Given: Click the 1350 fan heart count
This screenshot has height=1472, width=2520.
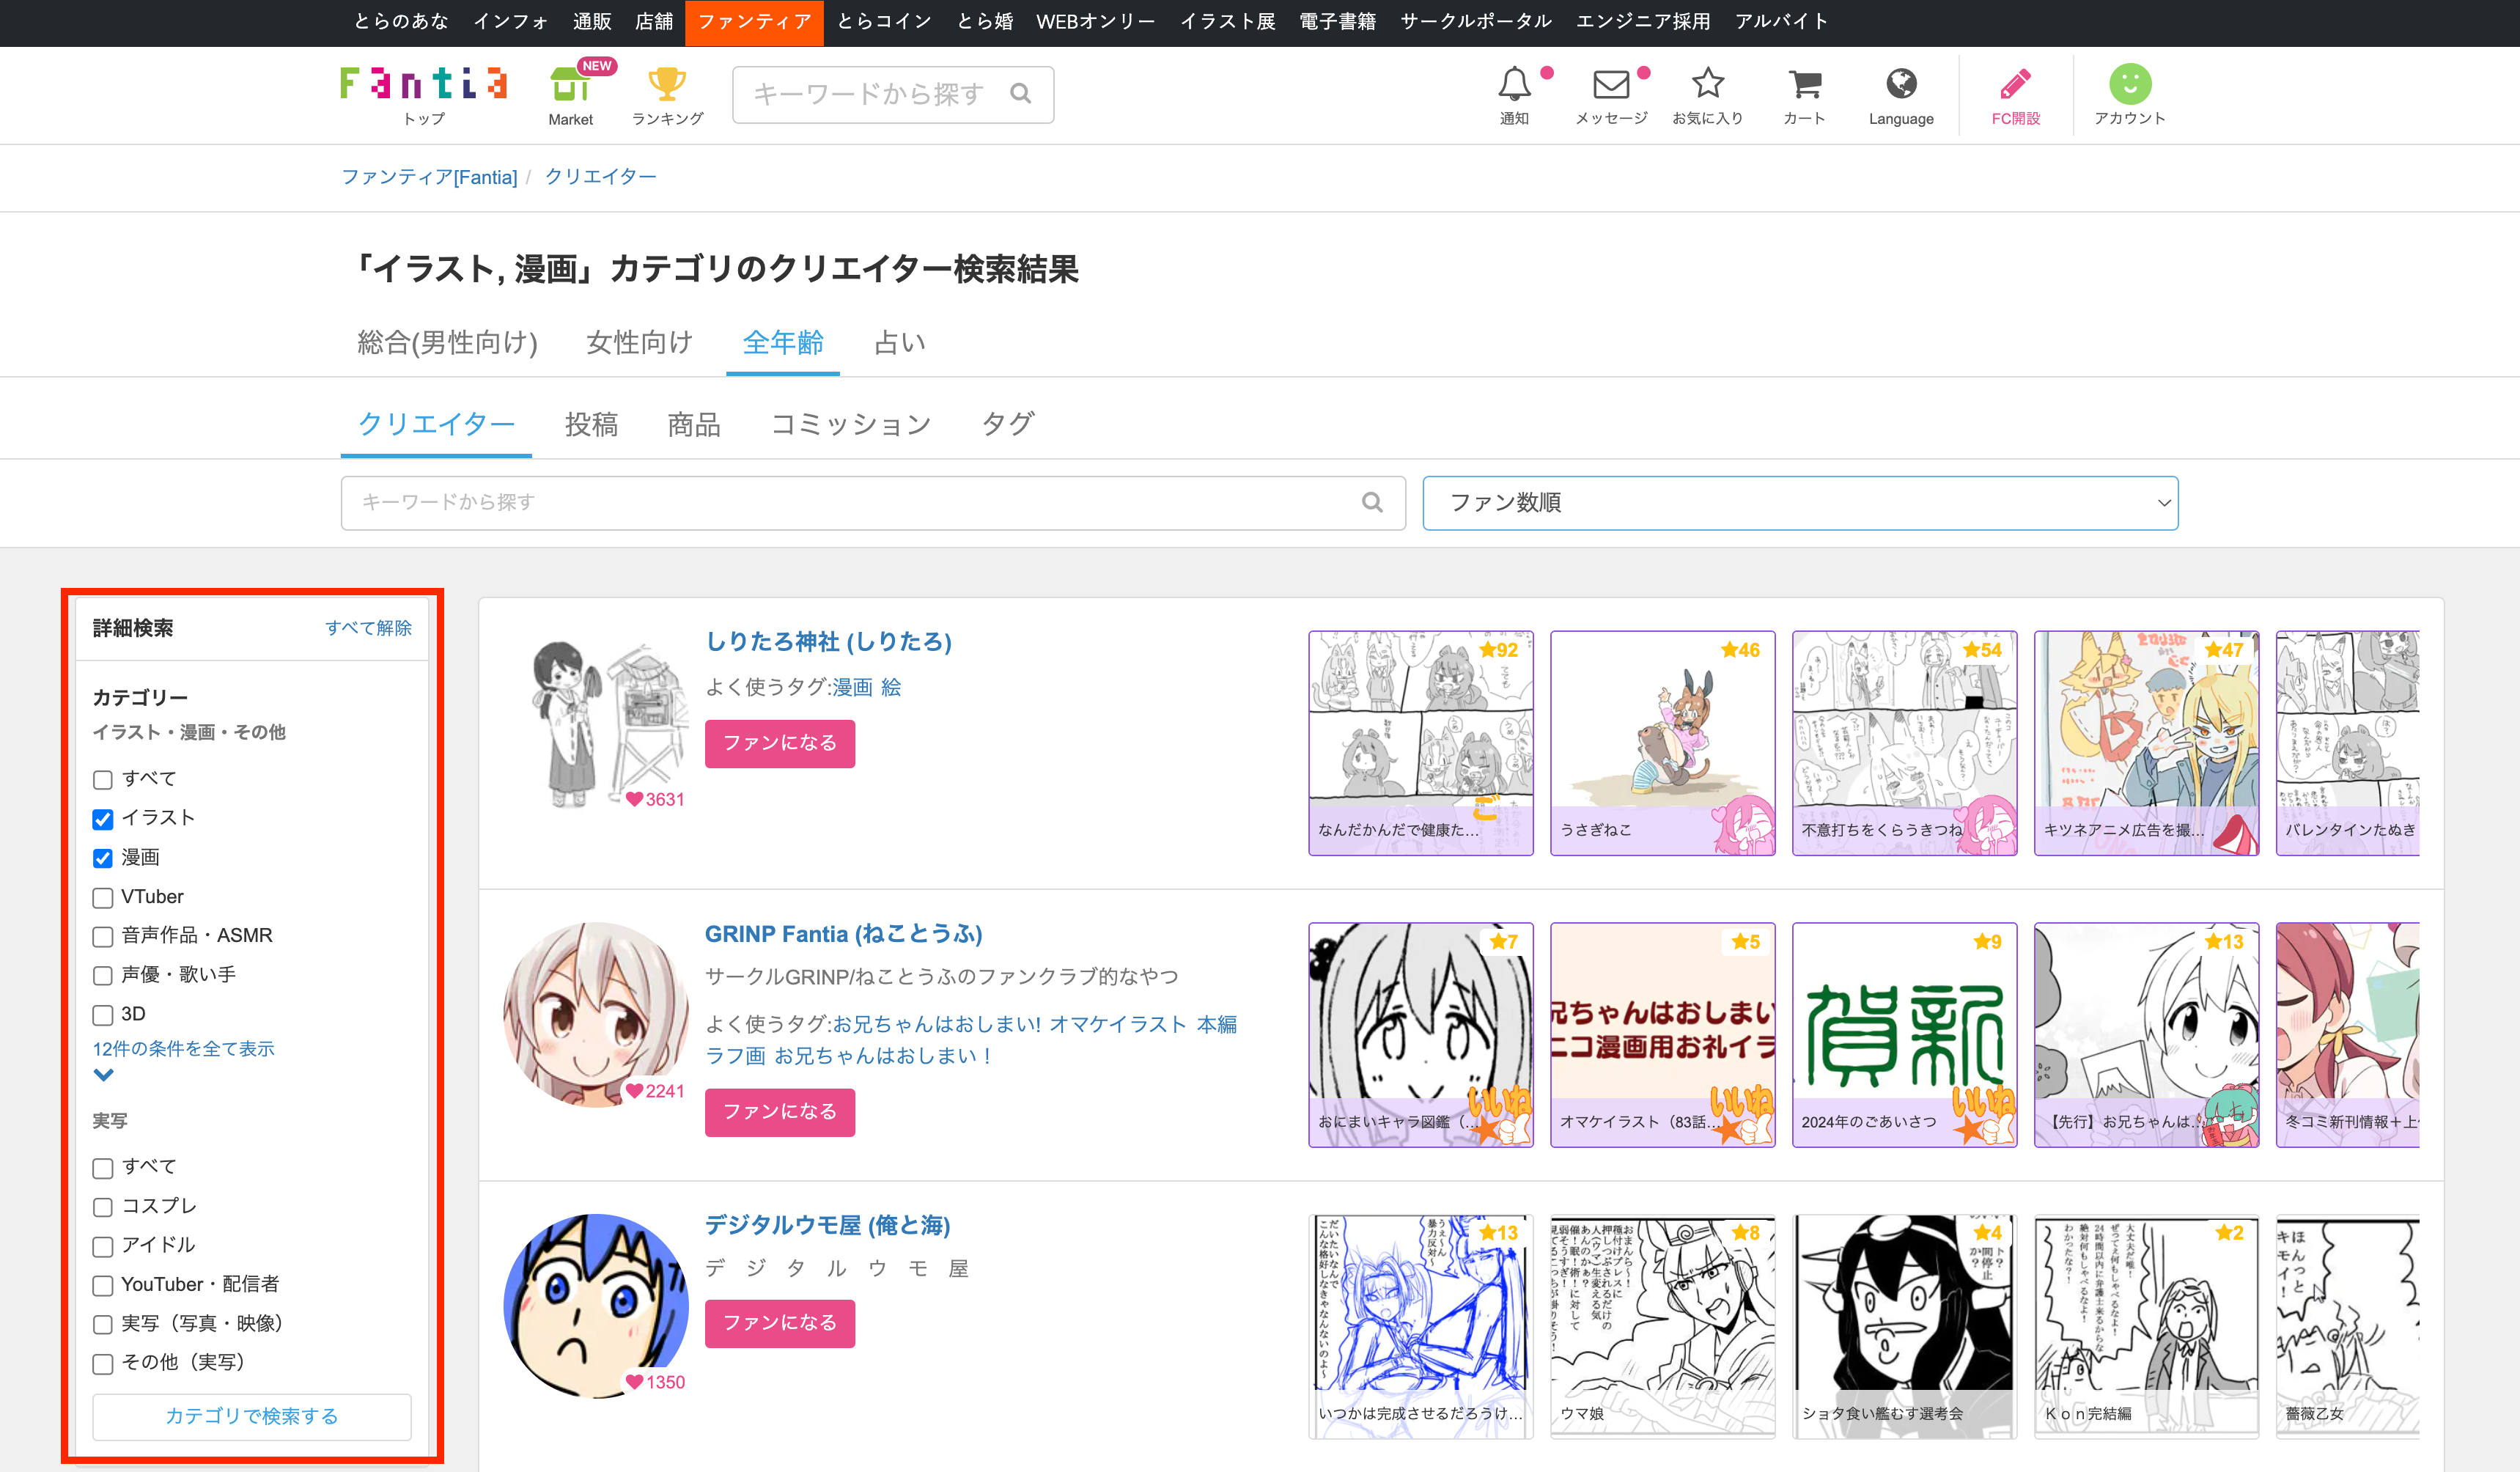Looking at the screenshot, I should tap(655, 1382).
